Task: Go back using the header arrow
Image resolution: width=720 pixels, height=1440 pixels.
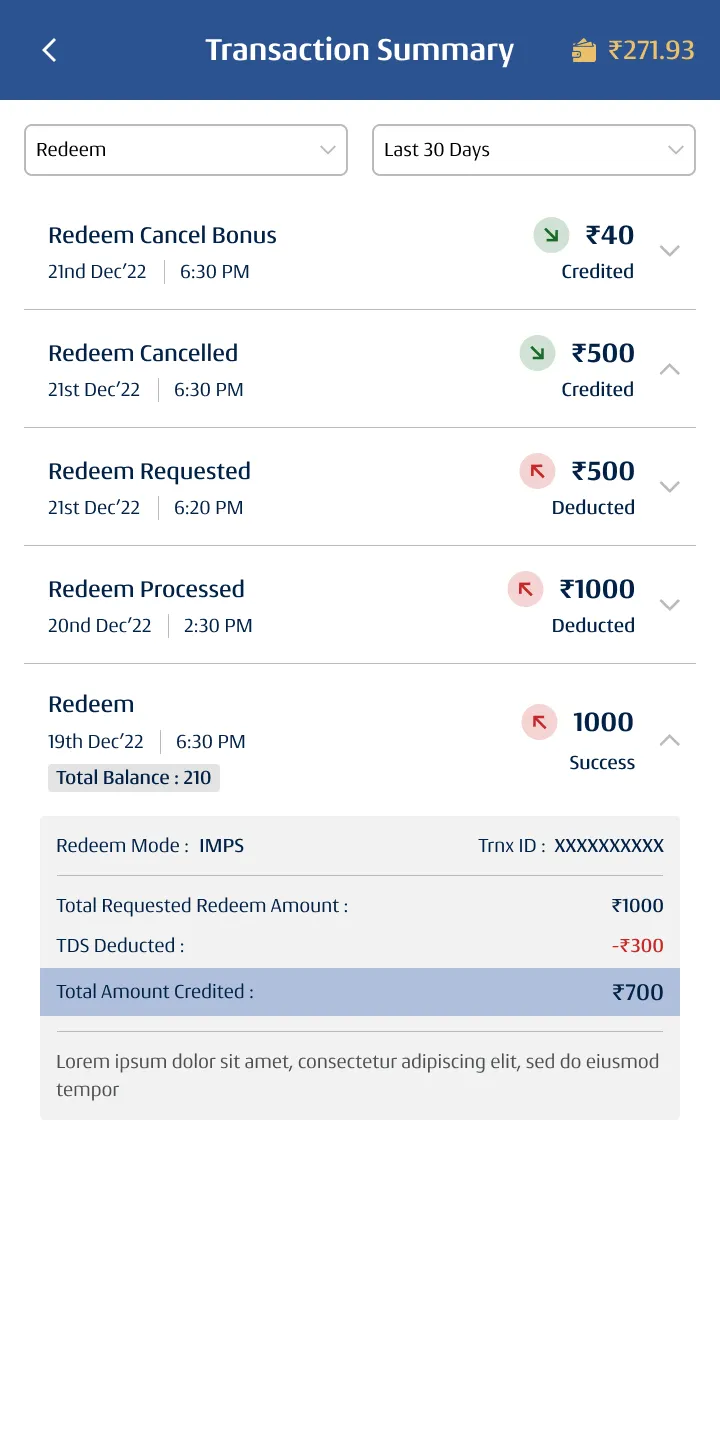Action: click(50, 50)
